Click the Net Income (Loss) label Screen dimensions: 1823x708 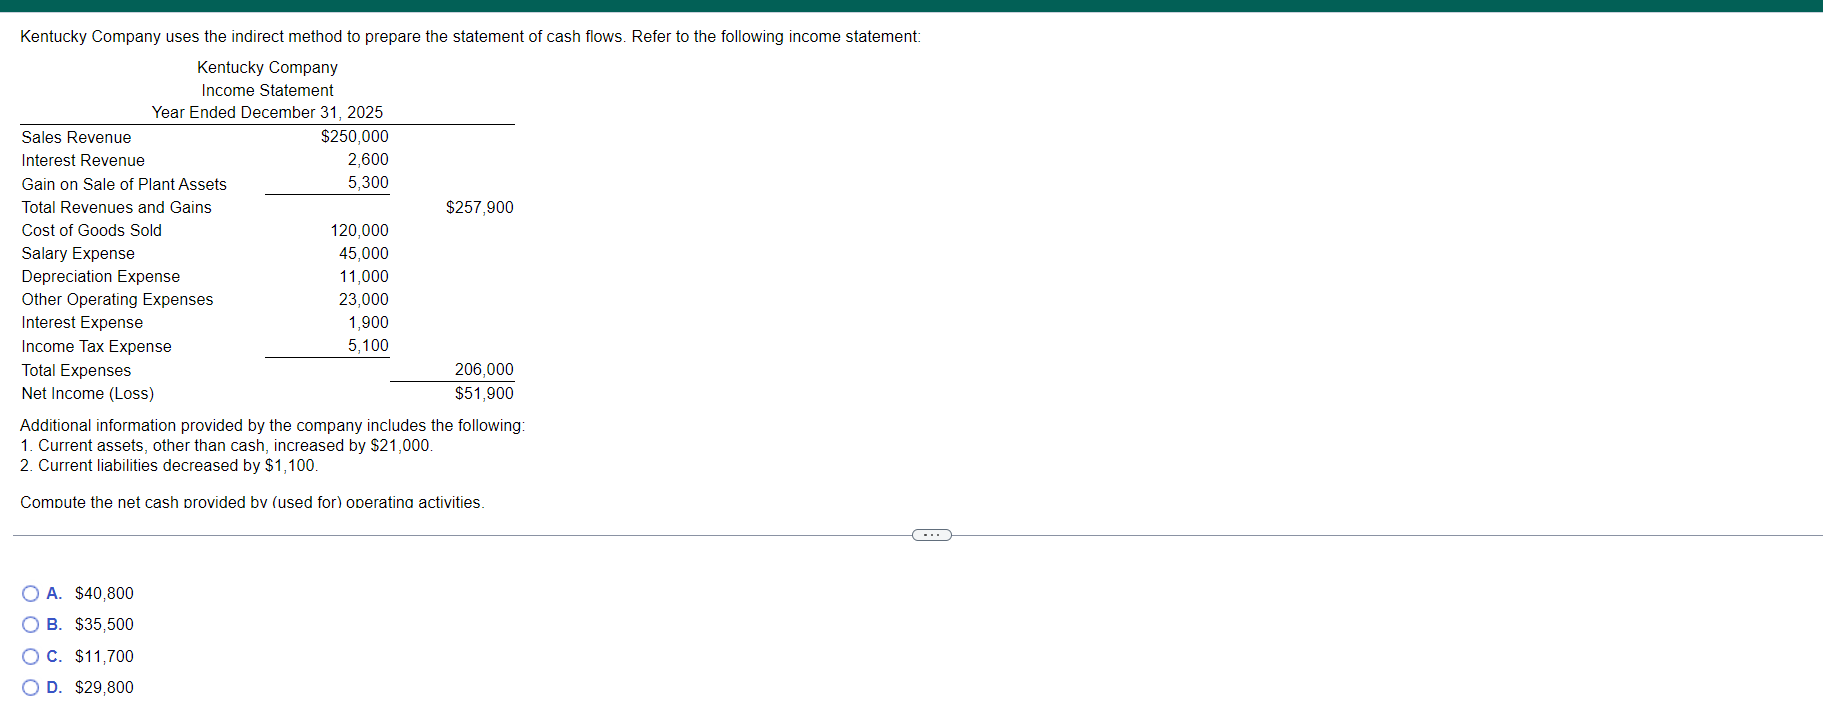pyautogui.click(x=87, y=394)
